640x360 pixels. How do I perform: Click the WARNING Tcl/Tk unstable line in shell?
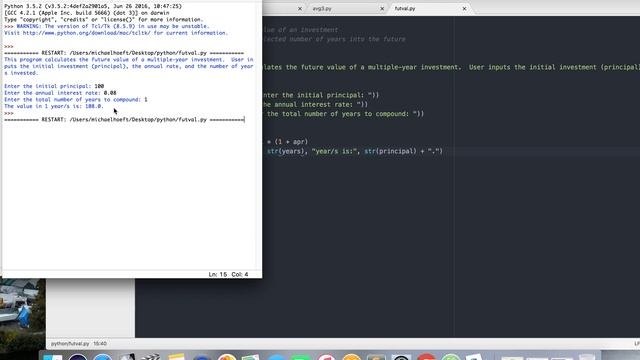pos(113,26)
